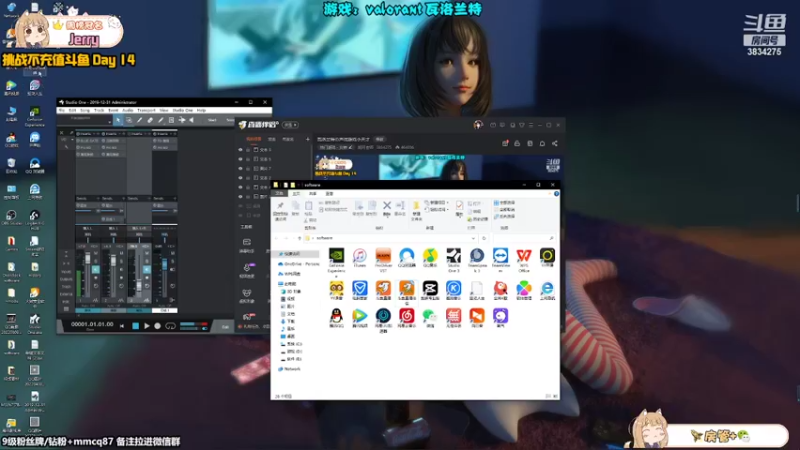Open the NetEase Cloud Music shortcut
Image resolution: width=800 pixels, height=450 pixels.
[x=407, y=318]
